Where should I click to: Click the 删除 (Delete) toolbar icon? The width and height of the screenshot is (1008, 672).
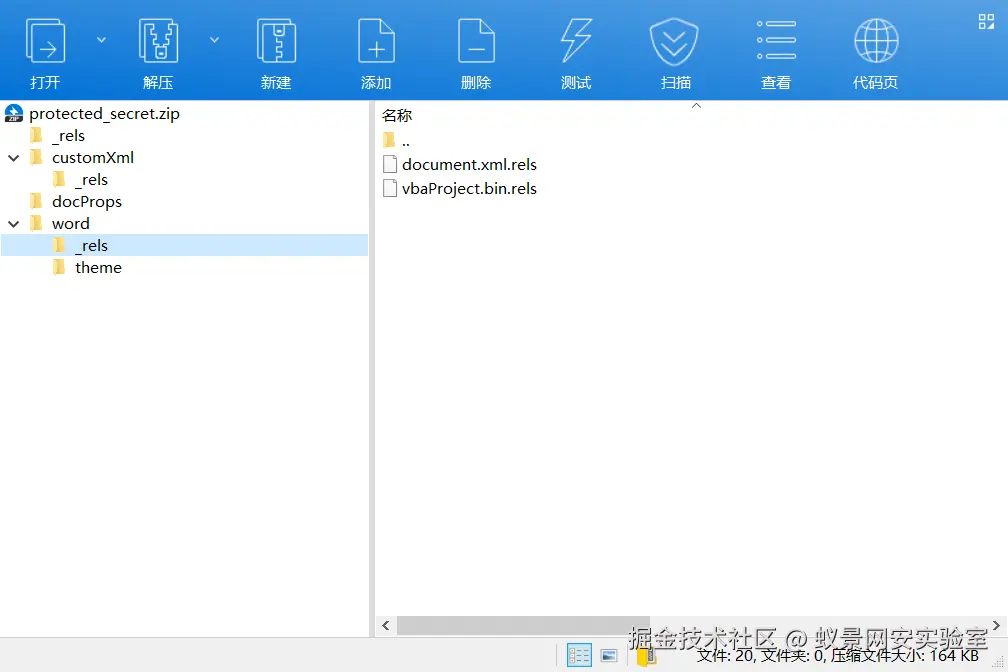tap(476, 41)
